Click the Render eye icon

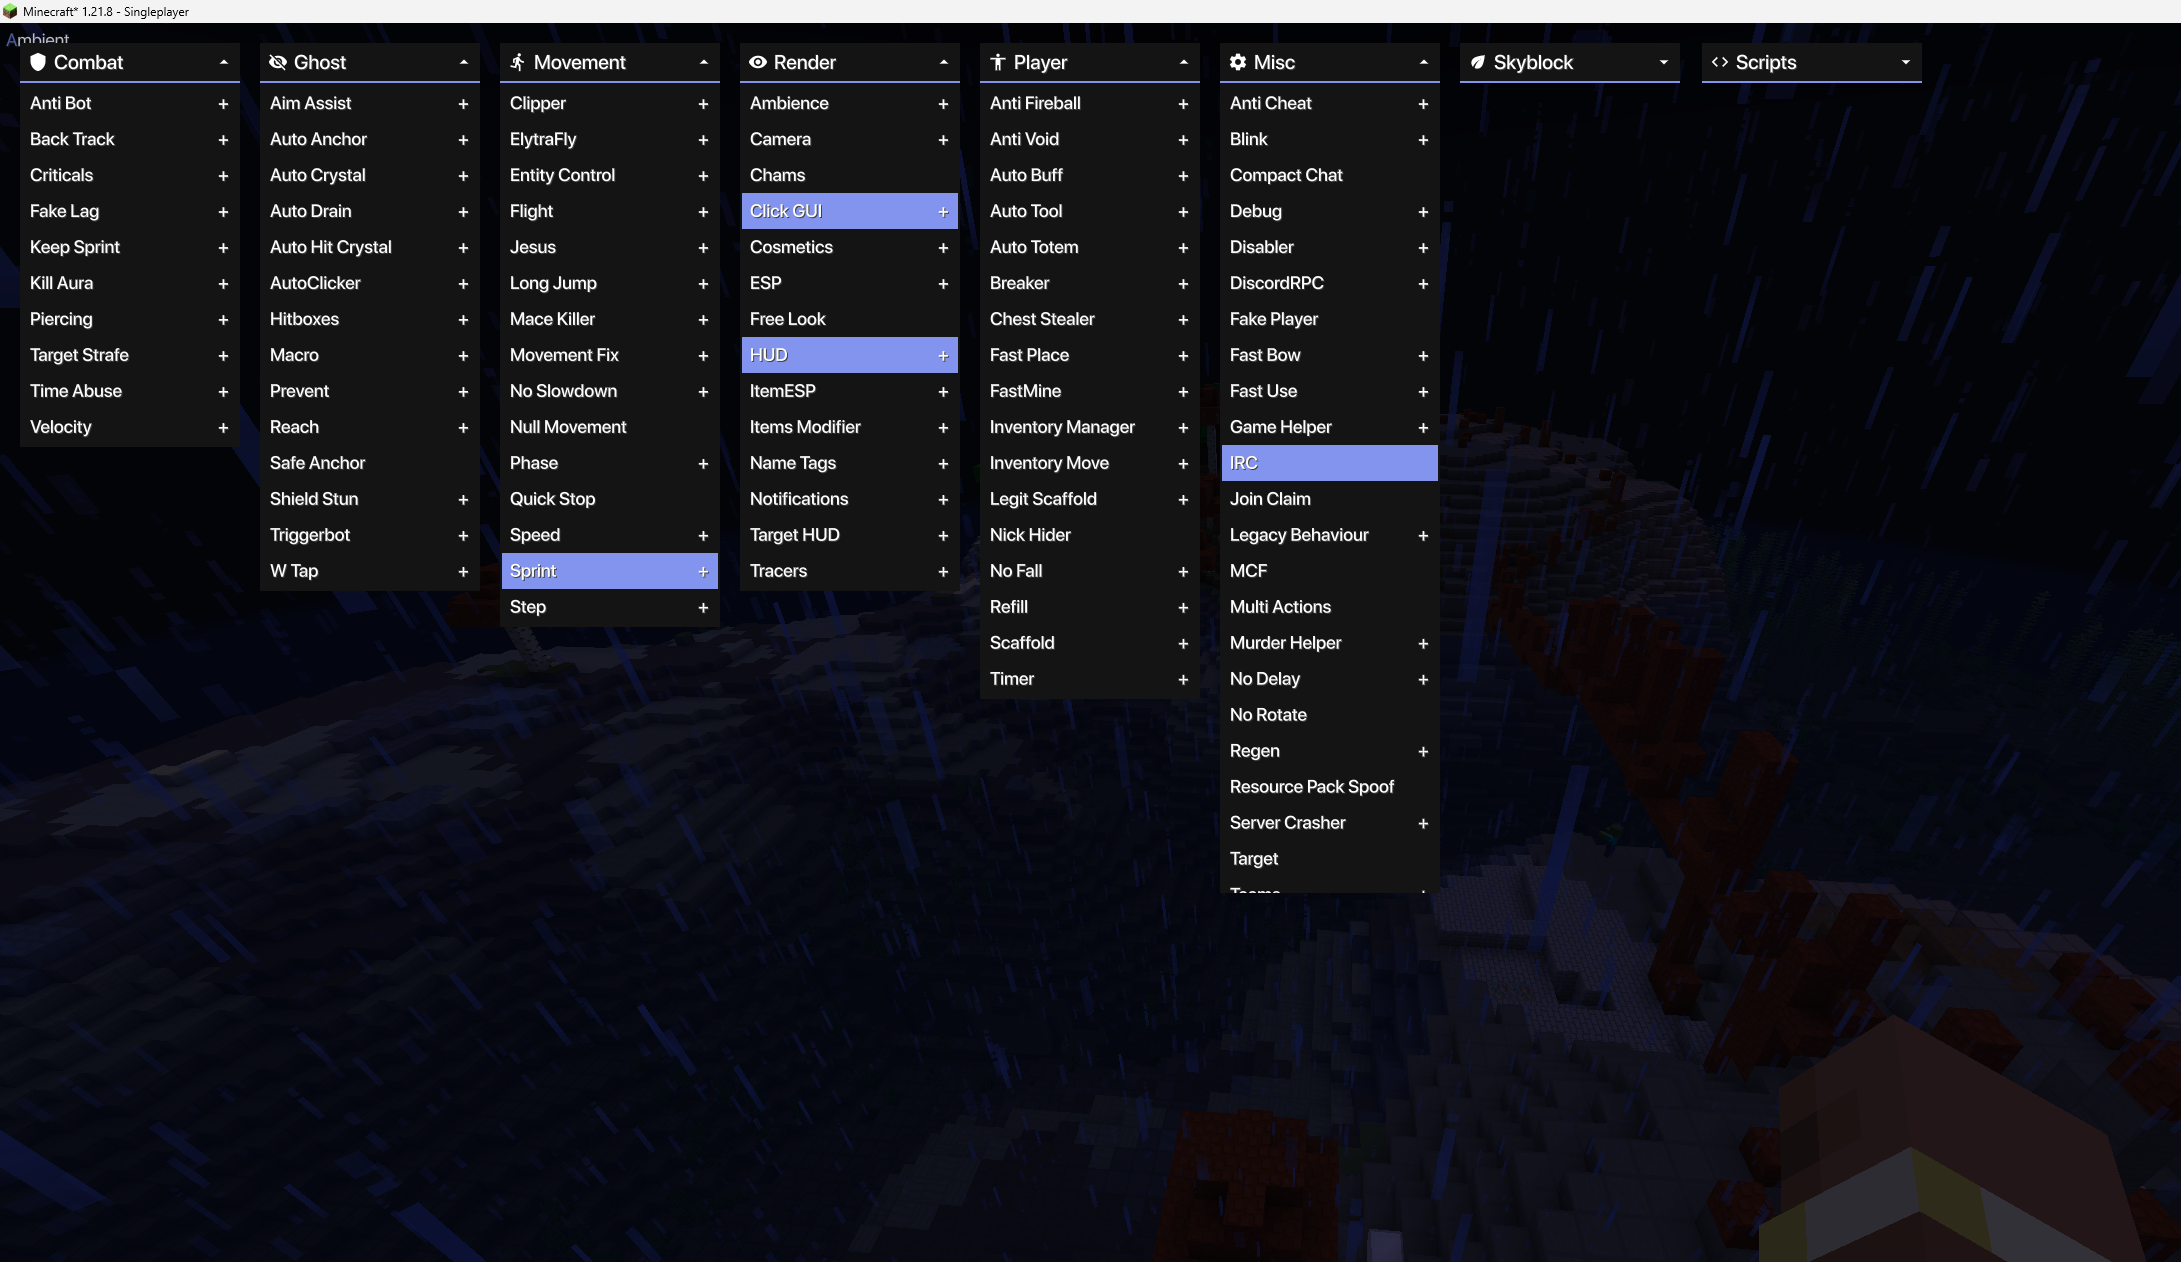758,62
